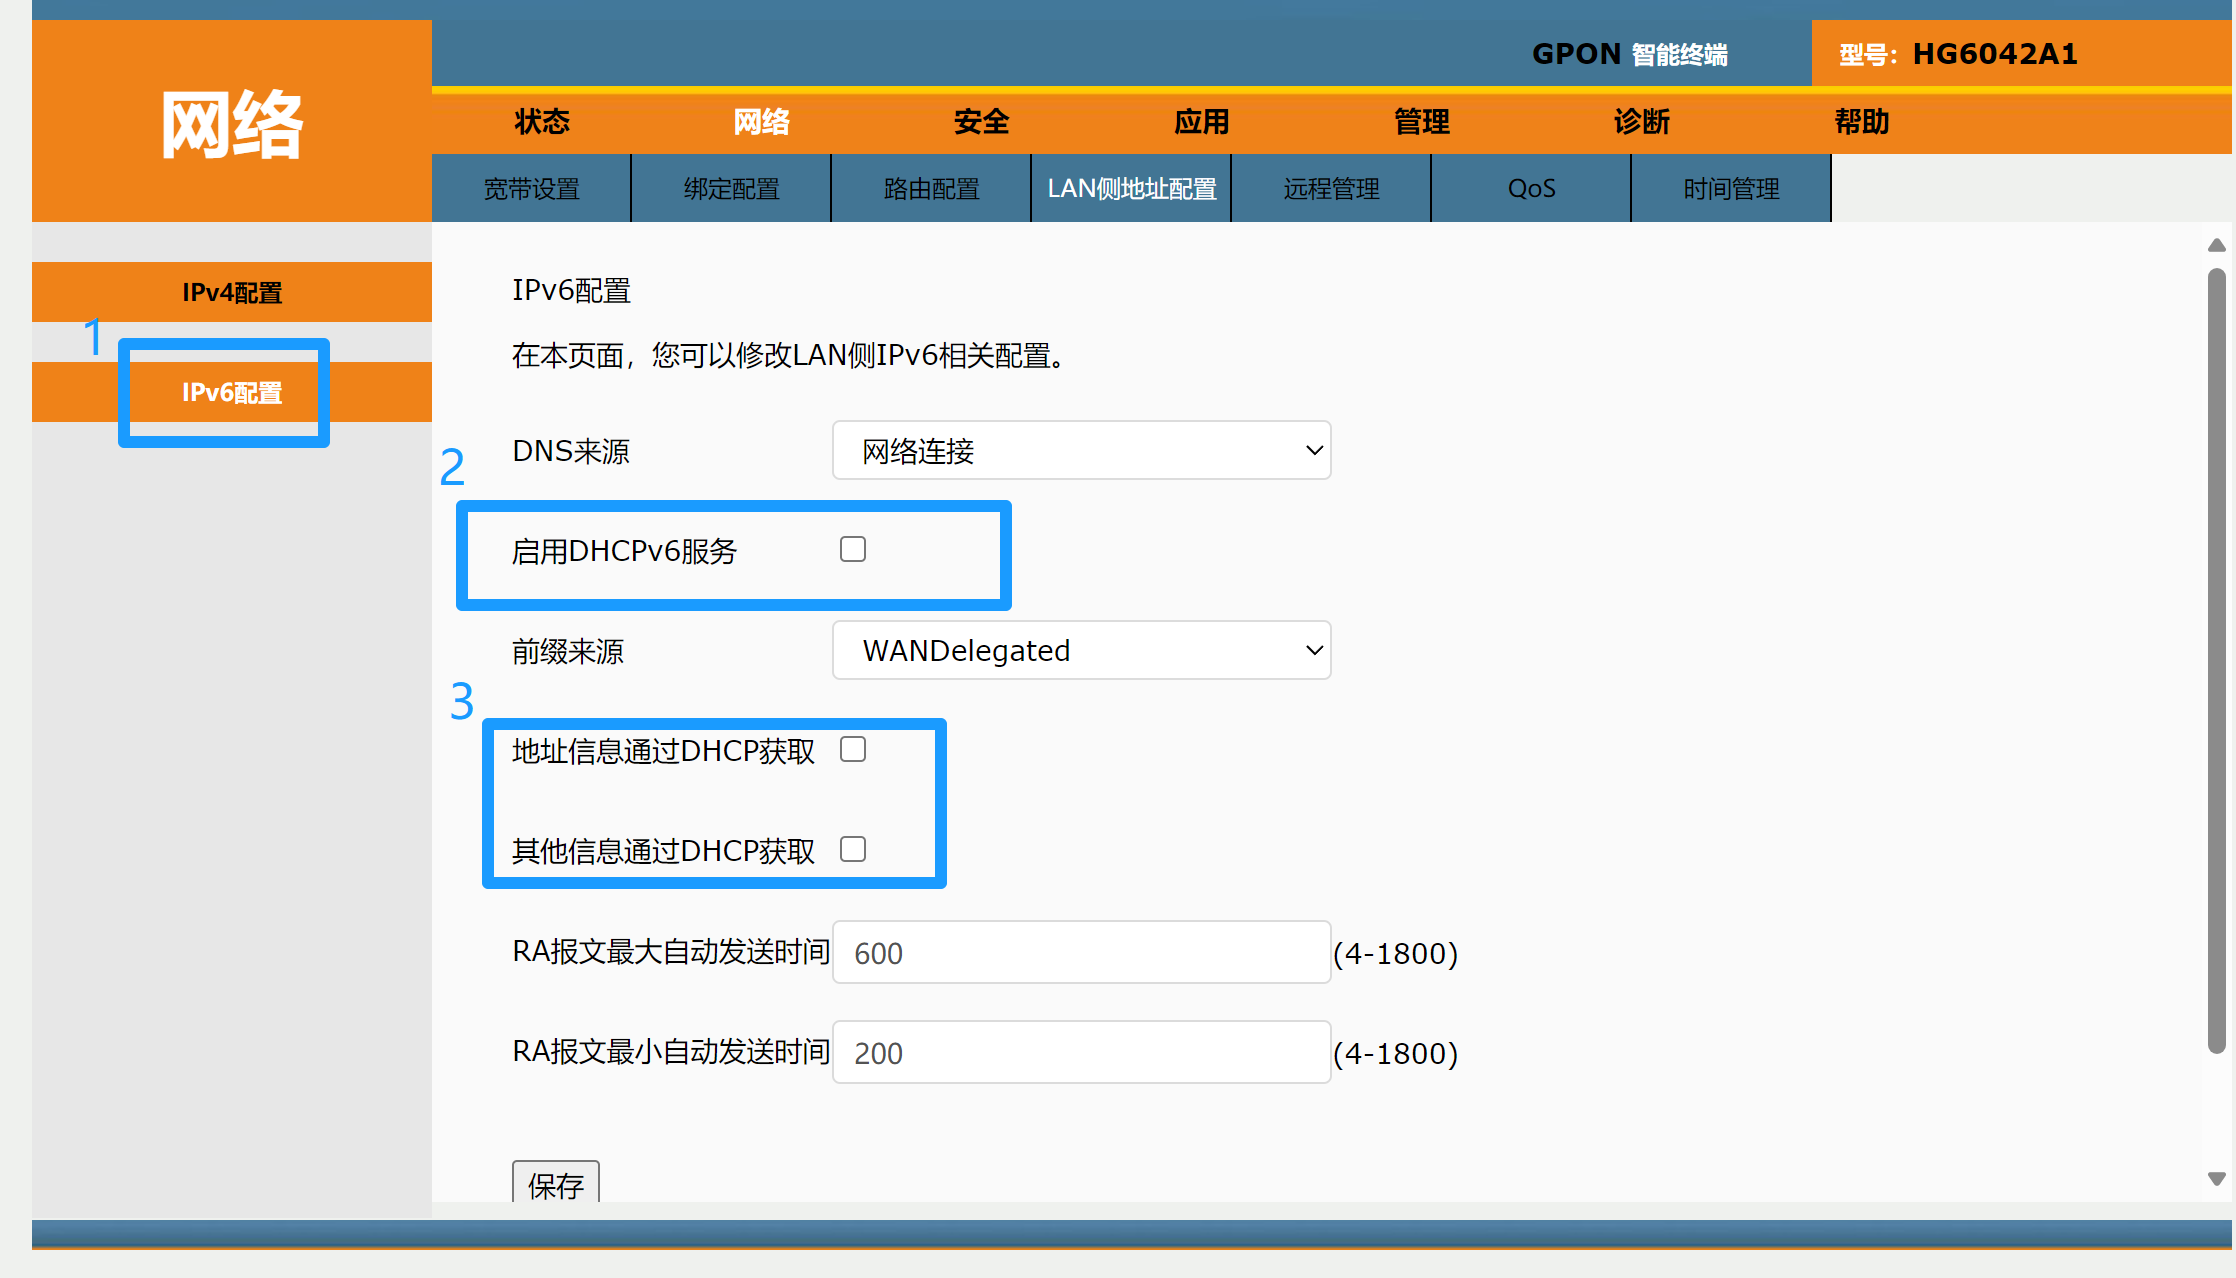Switch to QoS submenu tab

tap(1531, 188)
